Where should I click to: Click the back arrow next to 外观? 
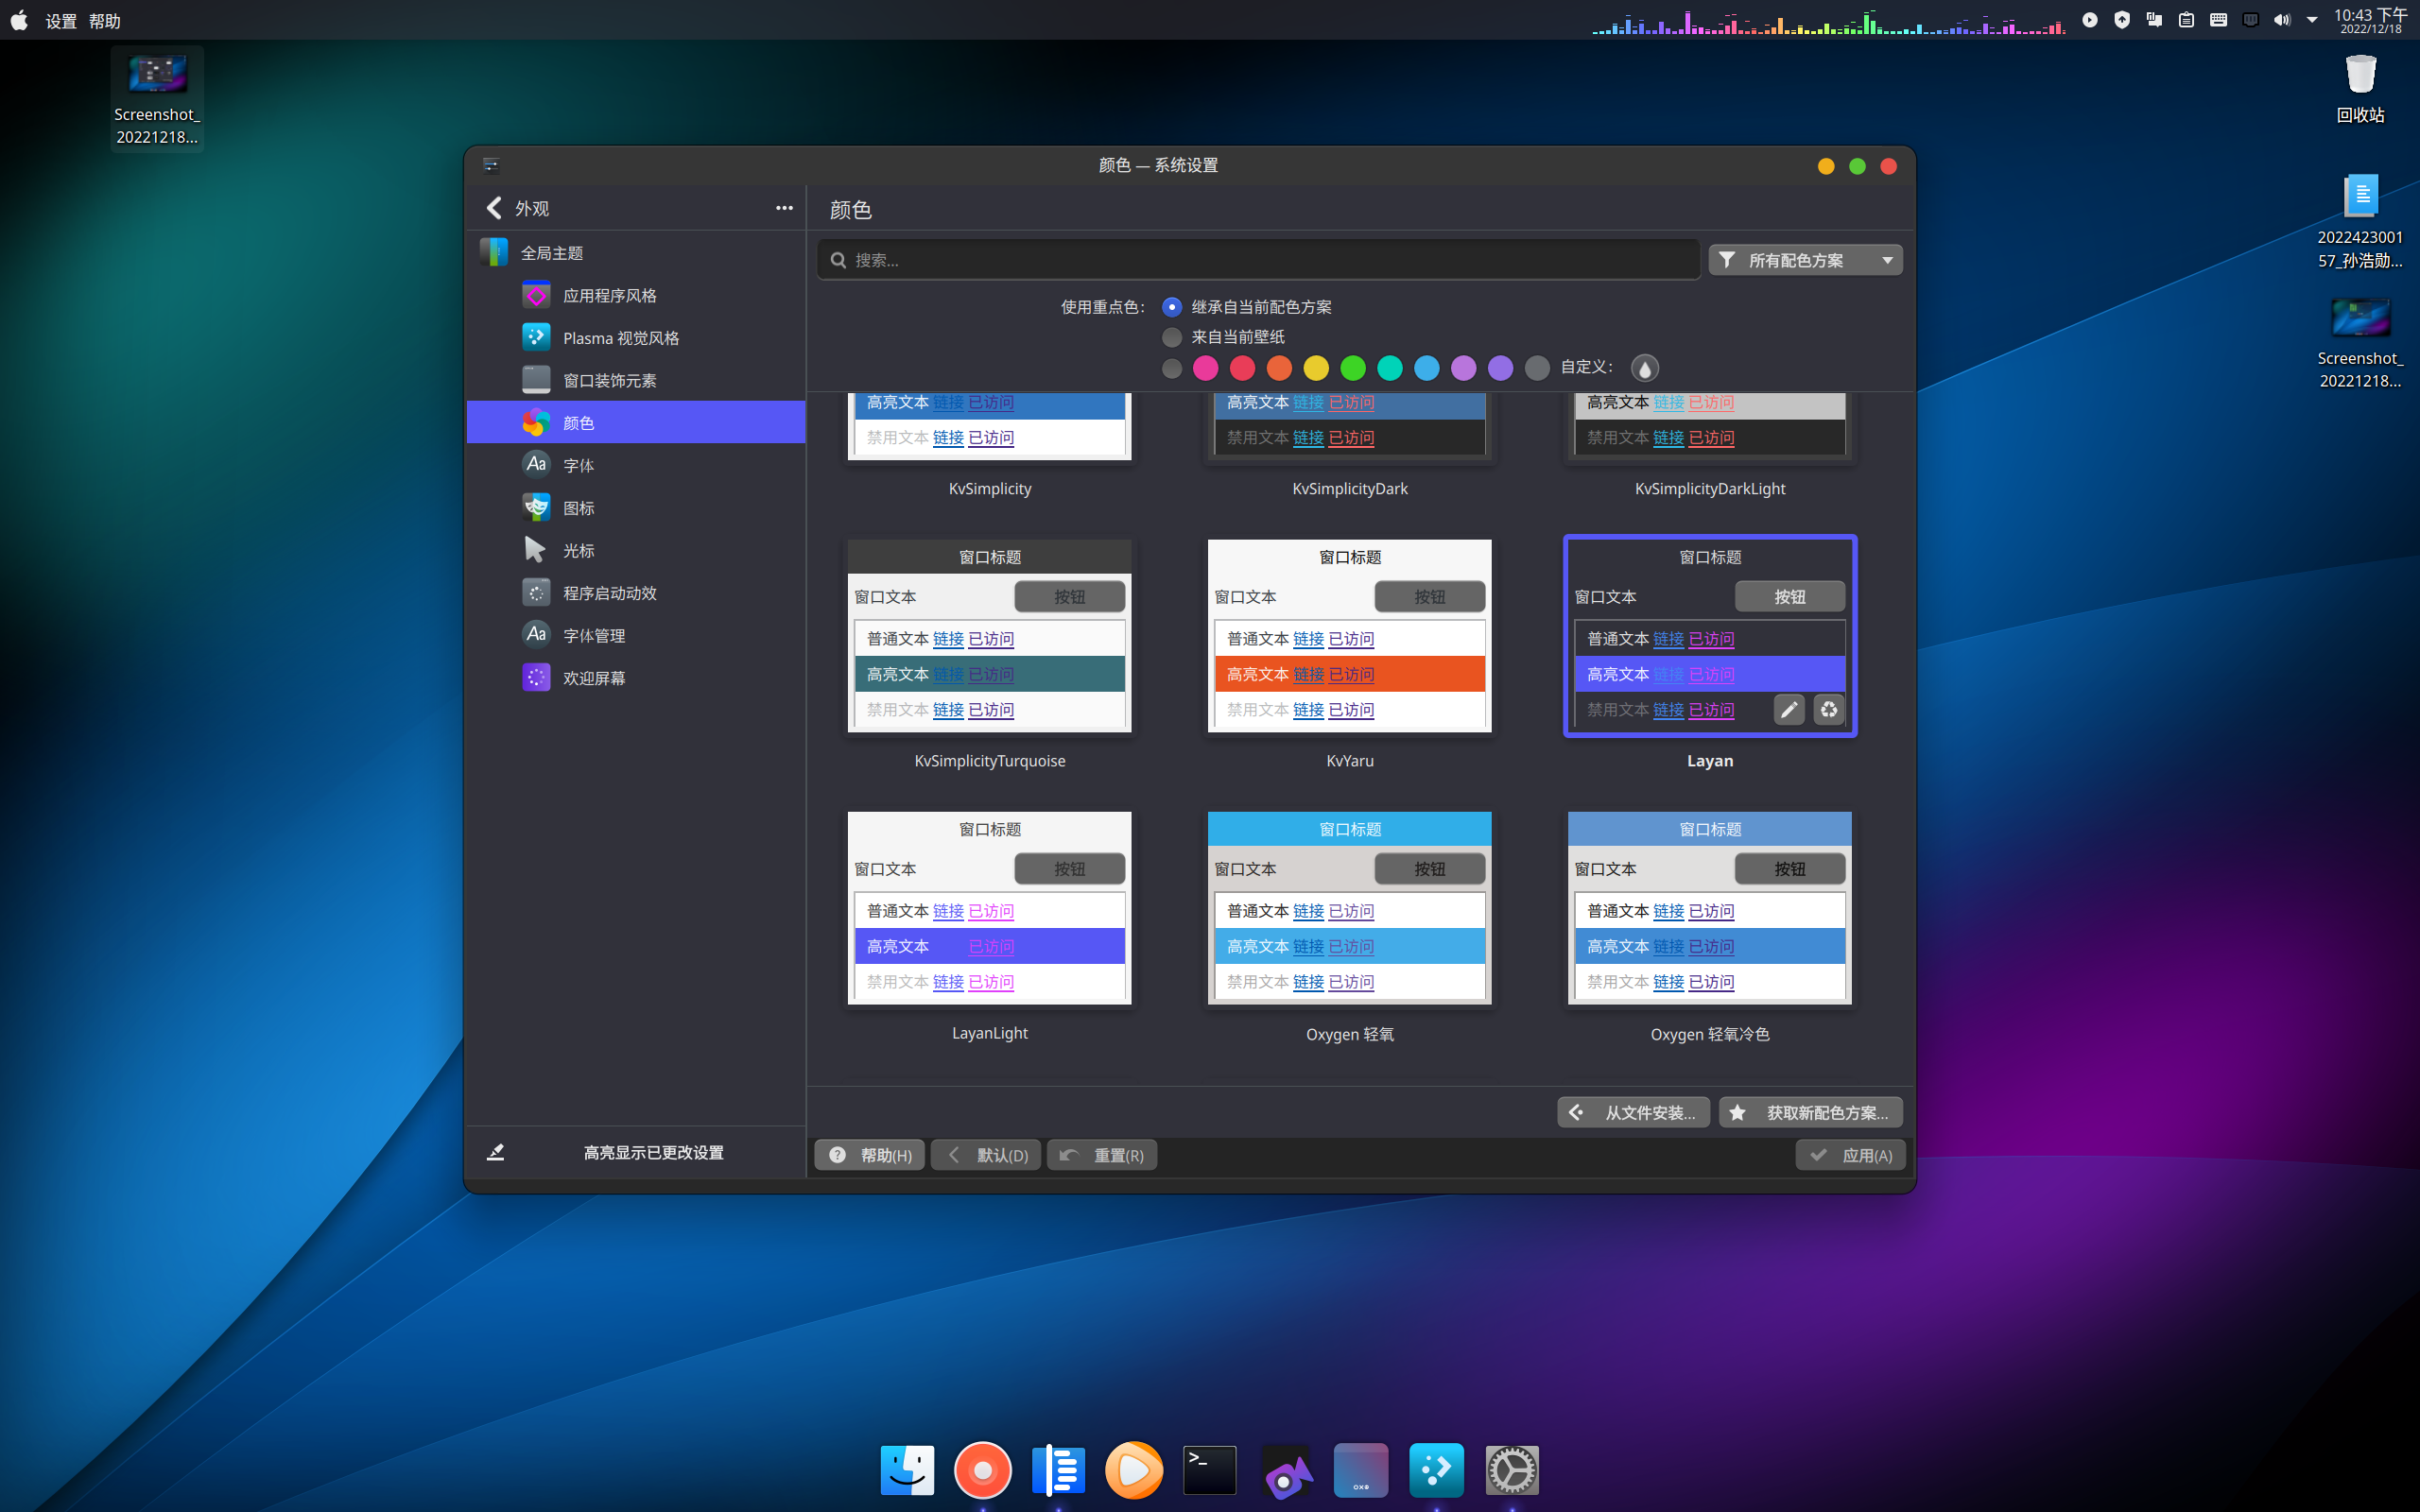pos(494,208)
